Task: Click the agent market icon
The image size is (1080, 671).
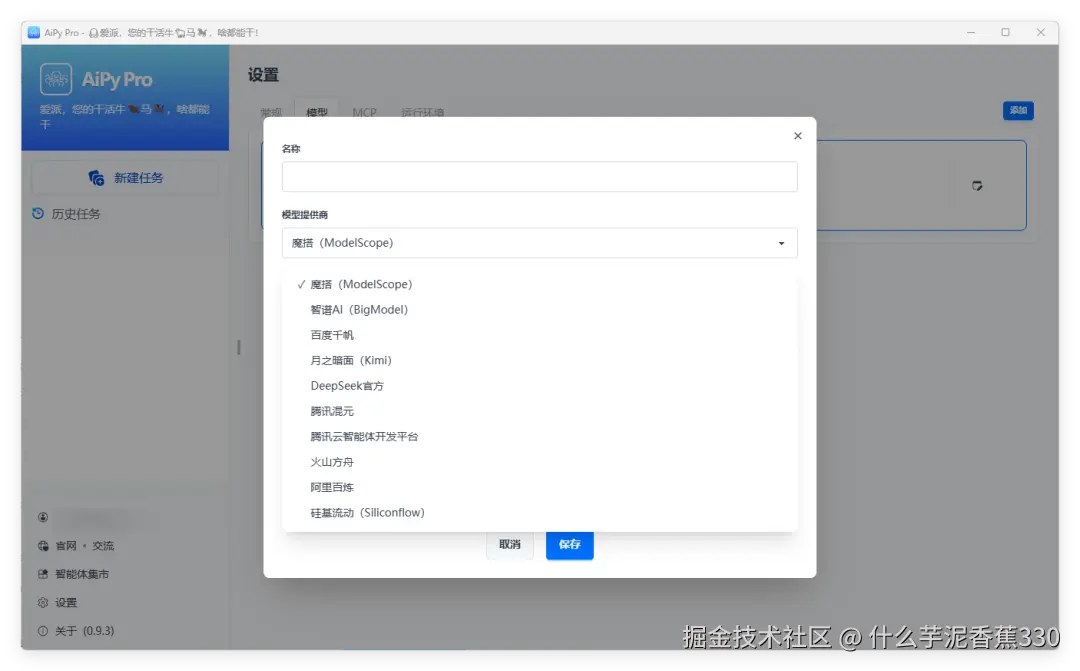Action: click(x=43, y=574)
